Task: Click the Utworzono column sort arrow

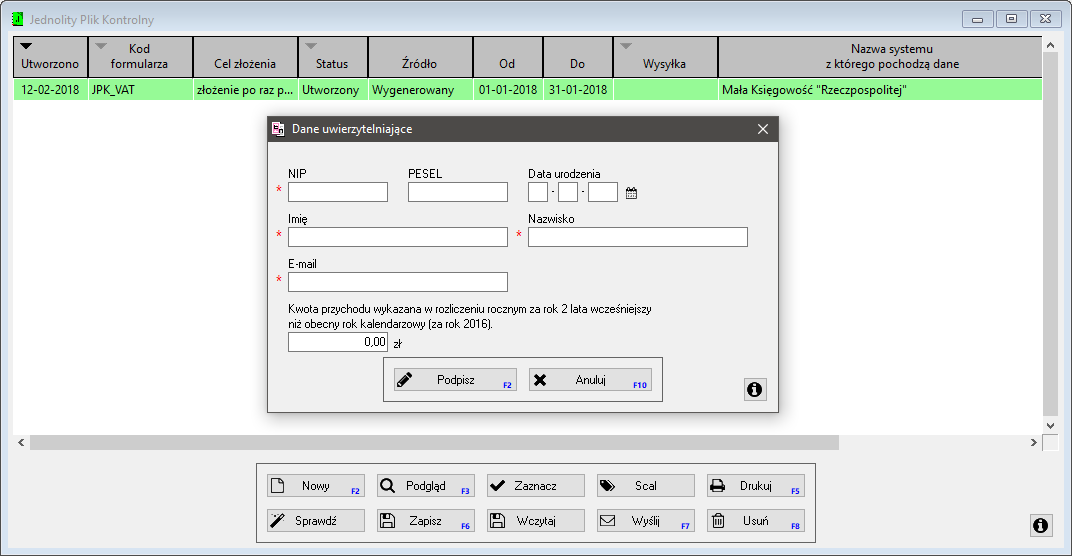Action: [27, 46]
